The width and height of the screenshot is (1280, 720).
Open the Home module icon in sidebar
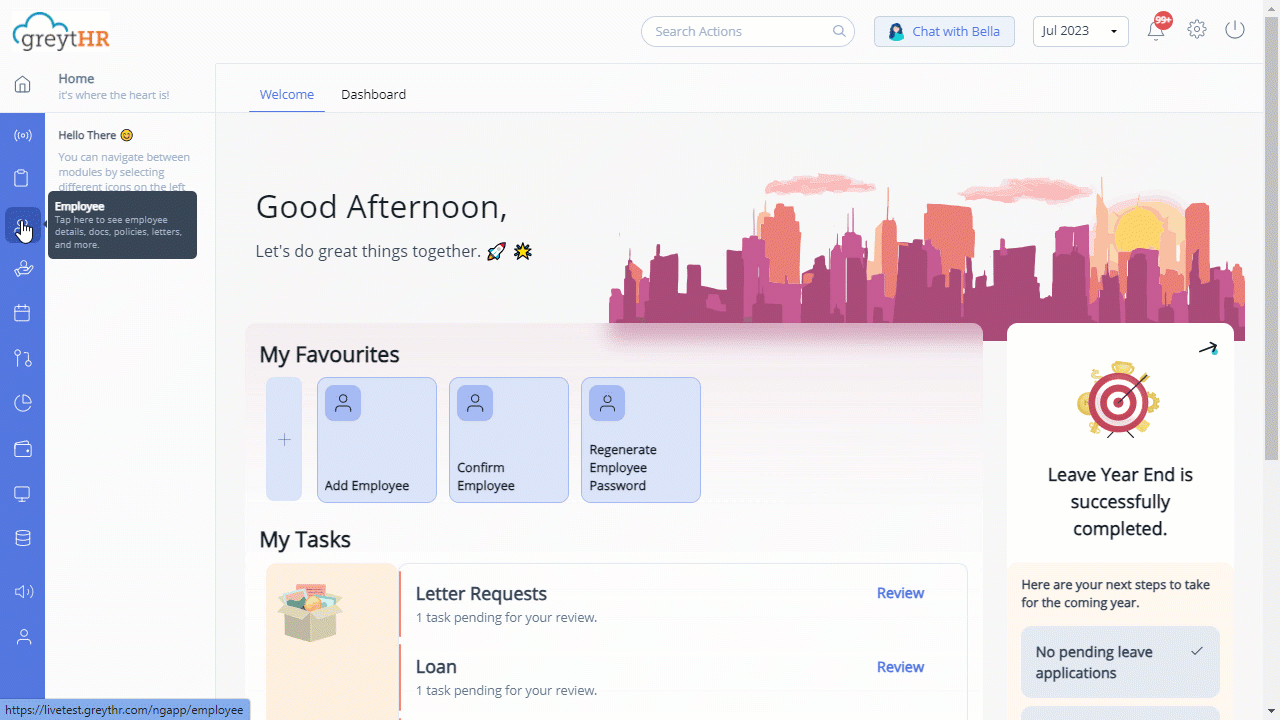pyautogui.click(x=22, y=85)
